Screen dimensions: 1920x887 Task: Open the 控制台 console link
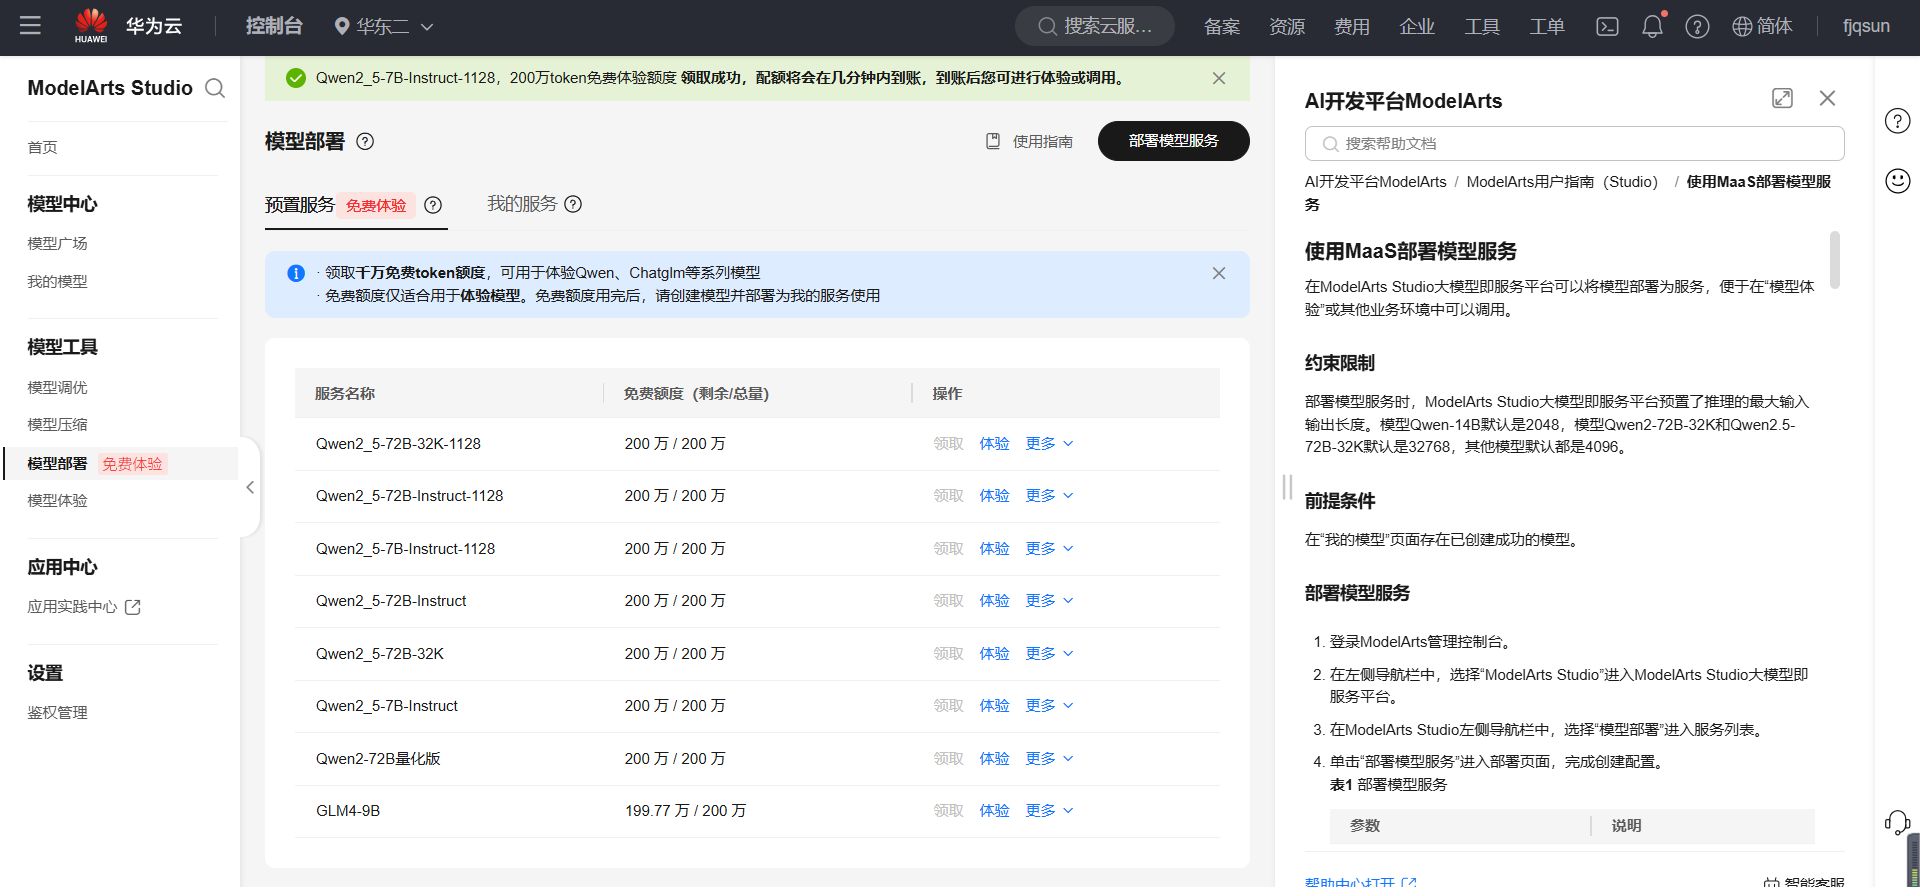pos(274,26)
